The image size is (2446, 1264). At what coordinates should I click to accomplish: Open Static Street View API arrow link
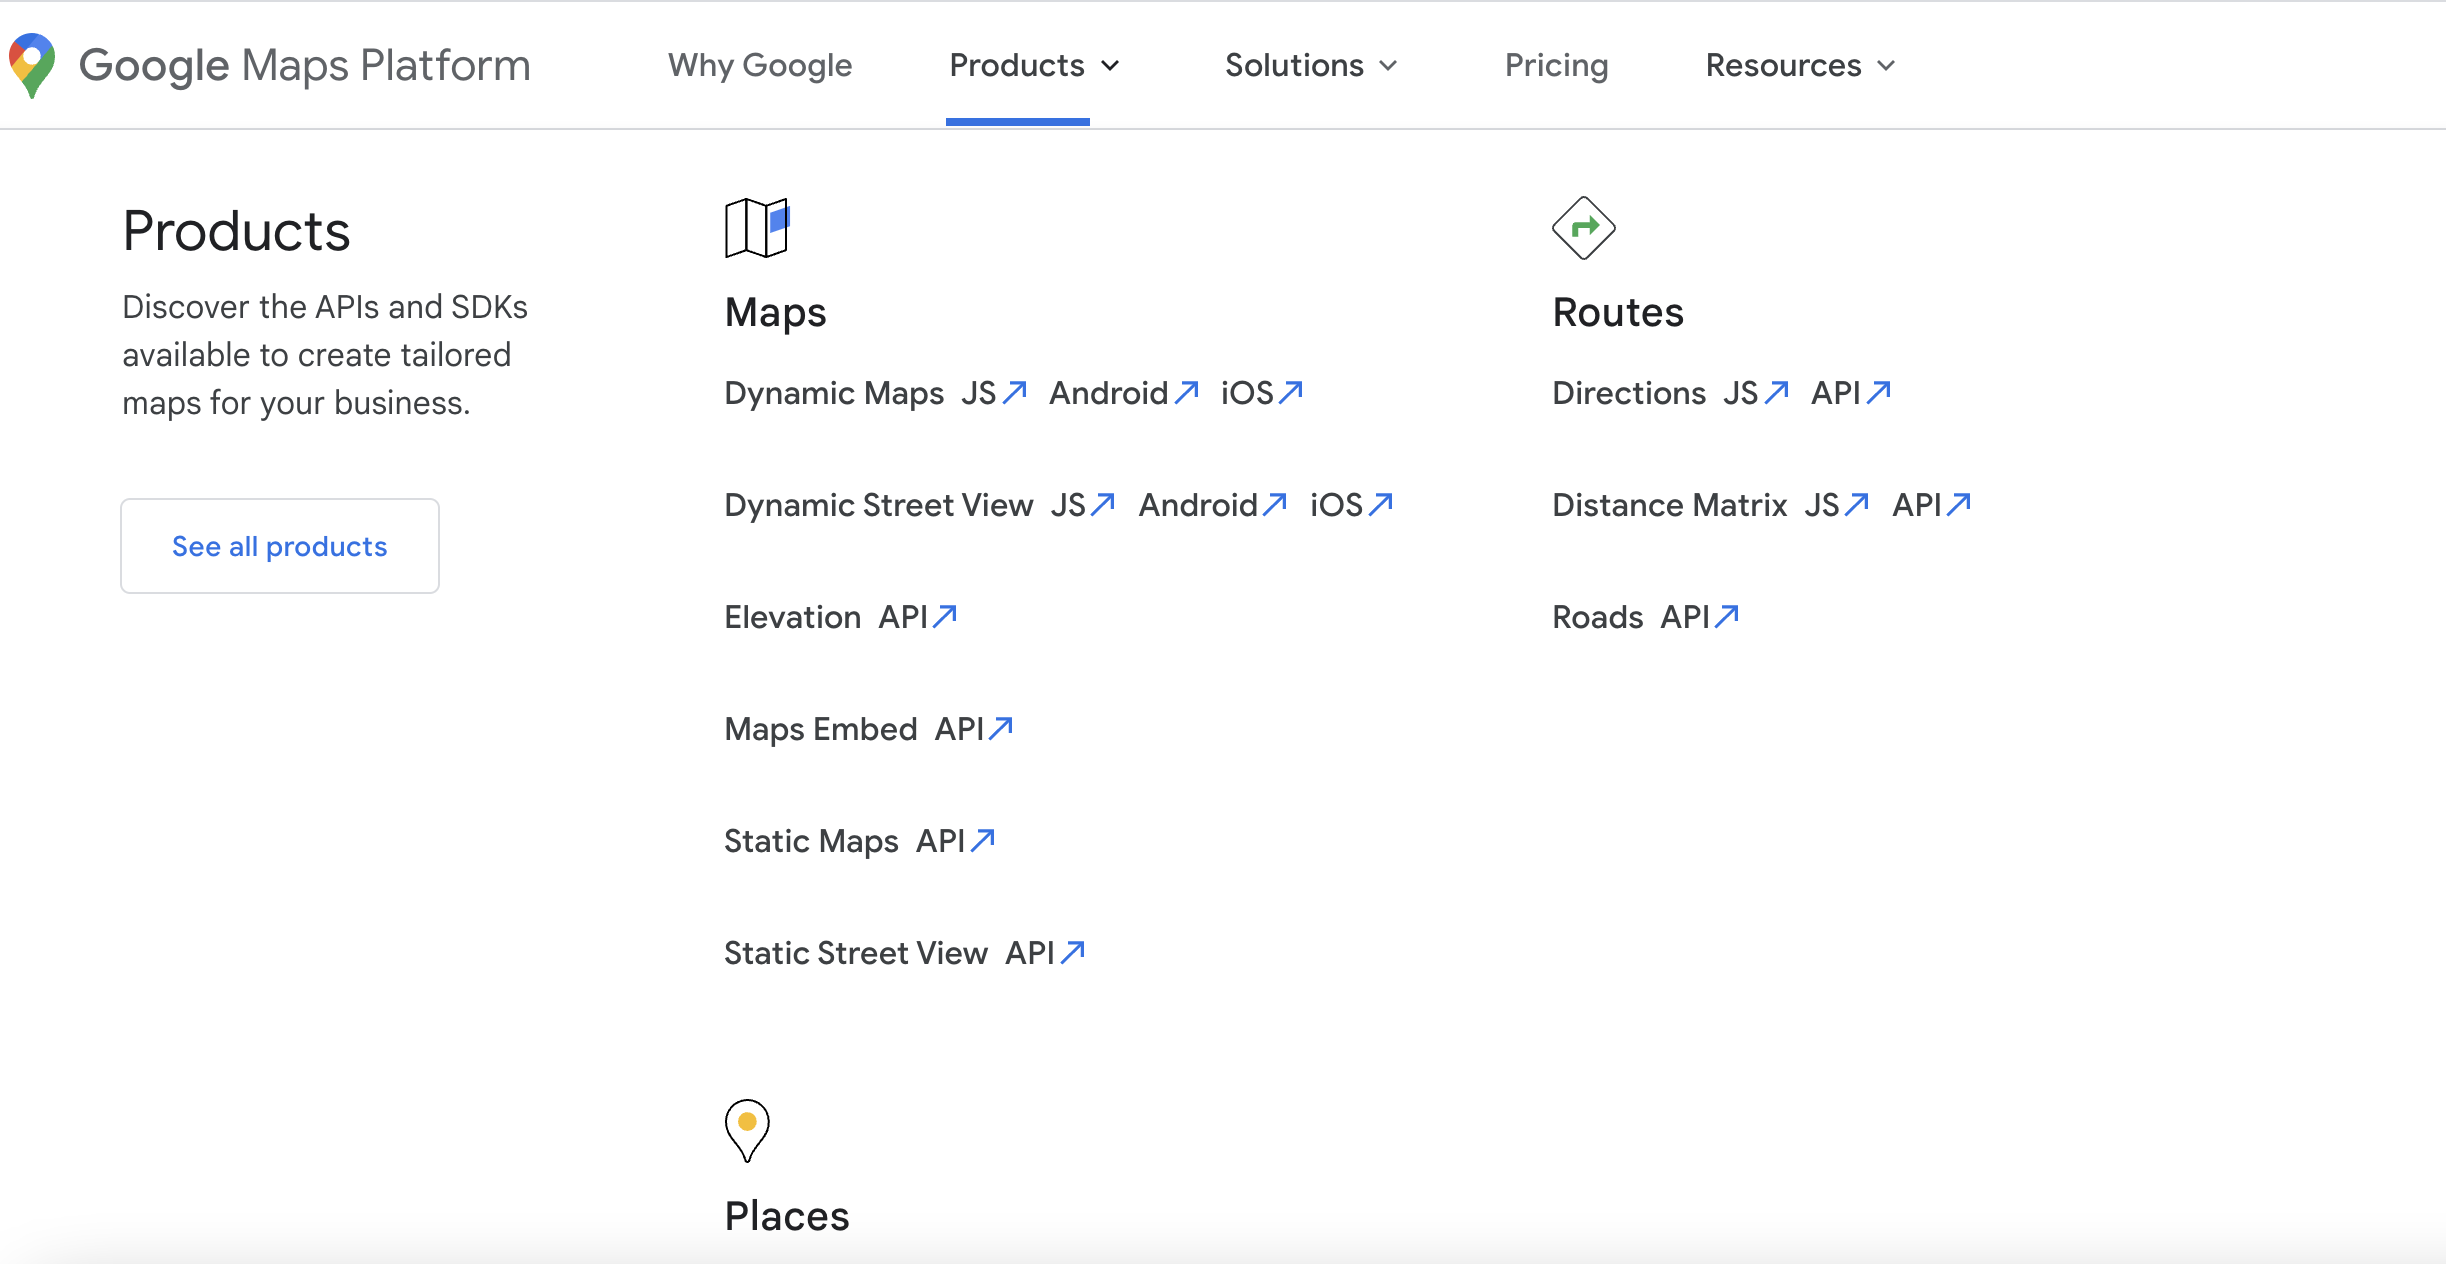[1072, 952]
